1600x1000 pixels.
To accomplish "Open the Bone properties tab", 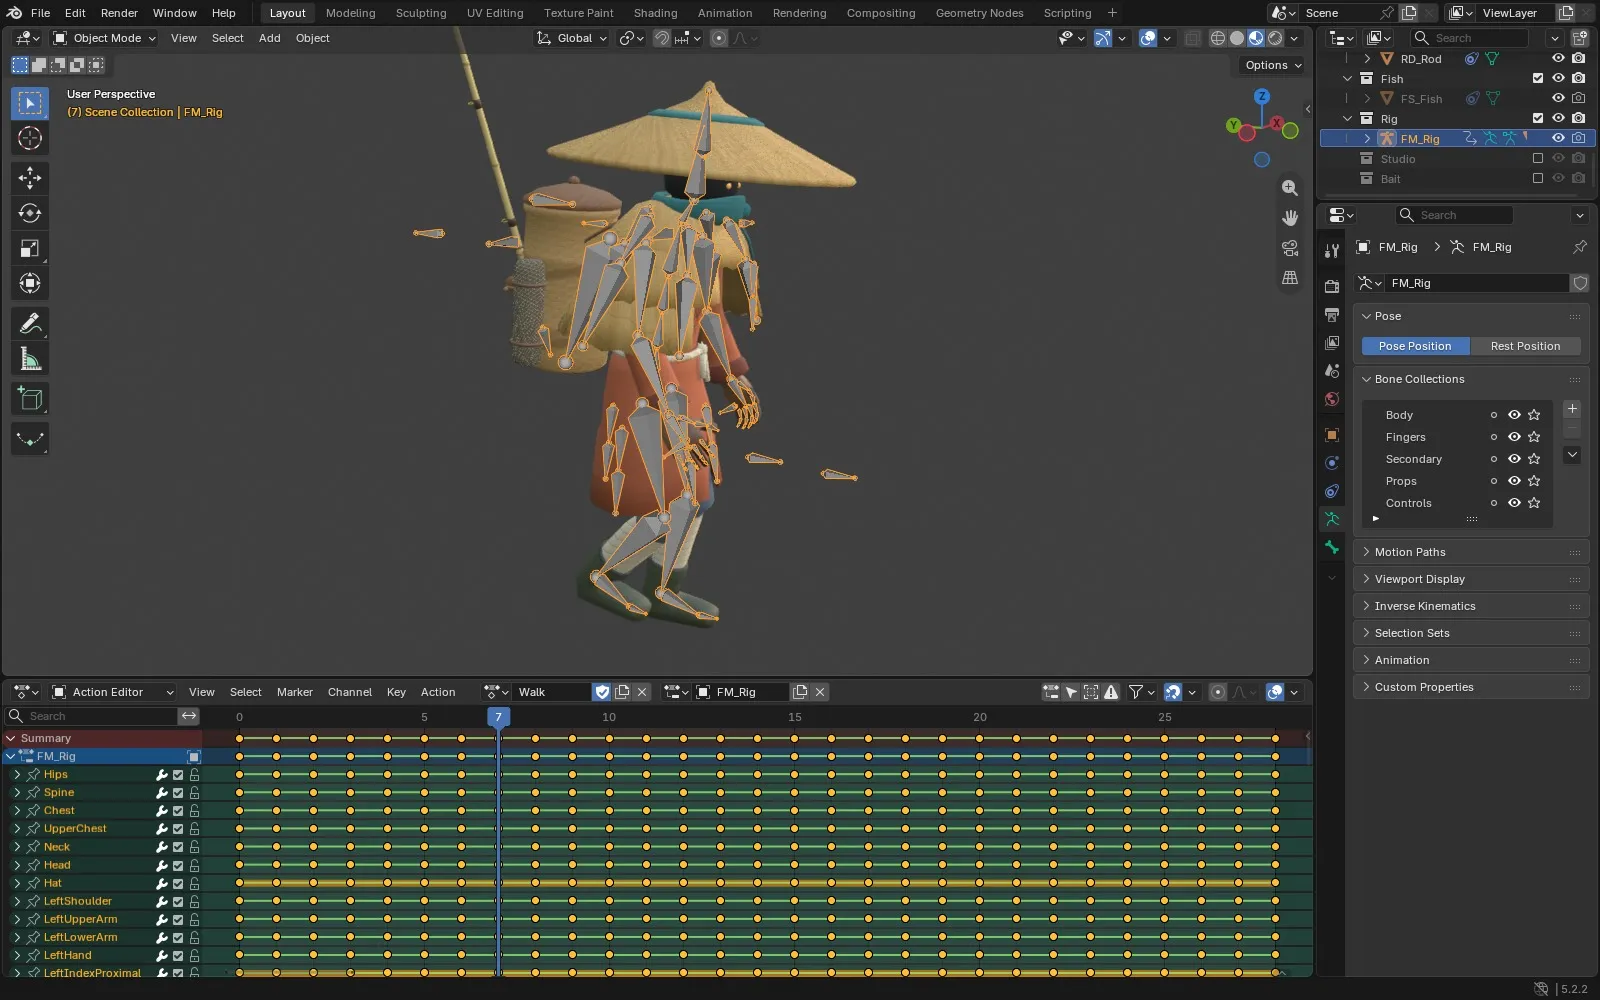I will tap(1332, 547).
